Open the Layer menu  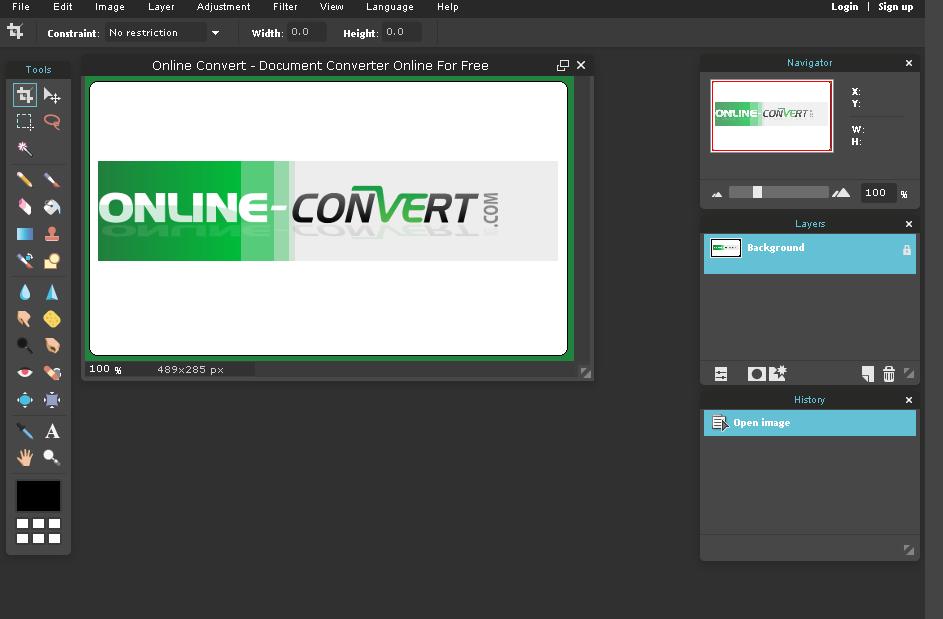tap(161, 7)
